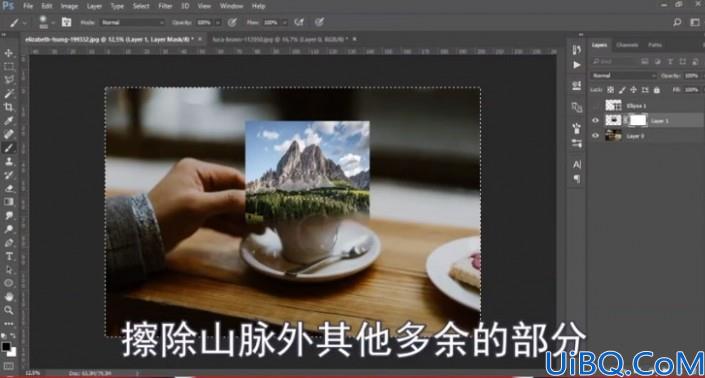Switch to the Paths tab
The height and width of the screenshot is (378, 705).
[655, 45]
